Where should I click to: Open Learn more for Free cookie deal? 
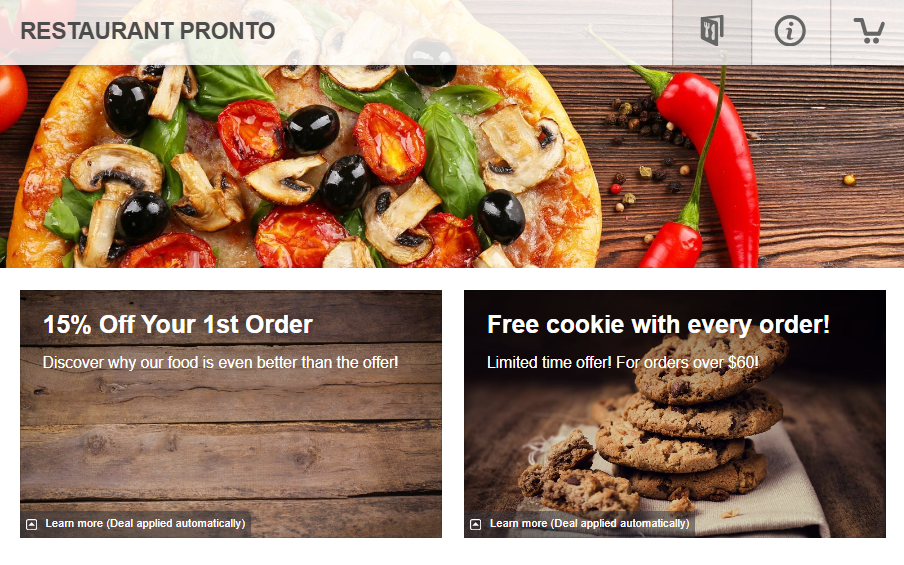589,523
